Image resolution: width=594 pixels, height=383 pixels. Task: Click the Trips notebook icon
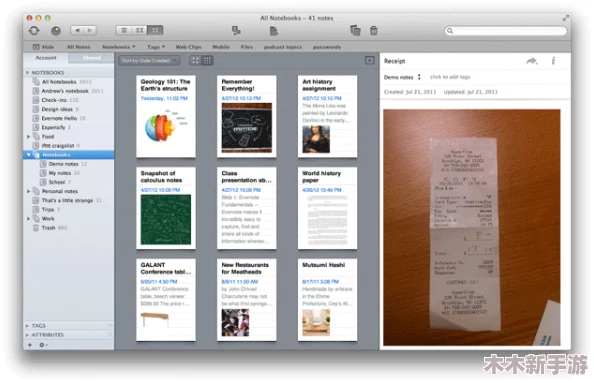36,209
